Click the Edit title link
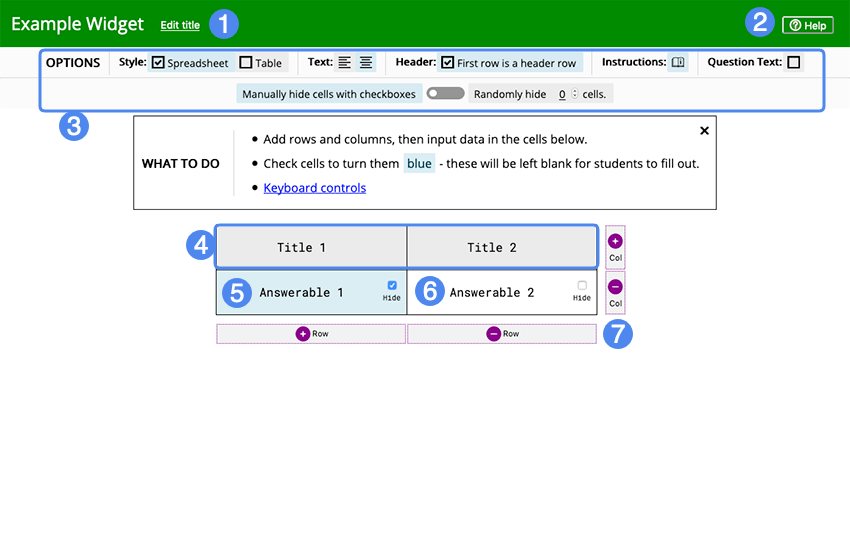The height and width of the screenshot is (550, 850). (x=180, y=25)
